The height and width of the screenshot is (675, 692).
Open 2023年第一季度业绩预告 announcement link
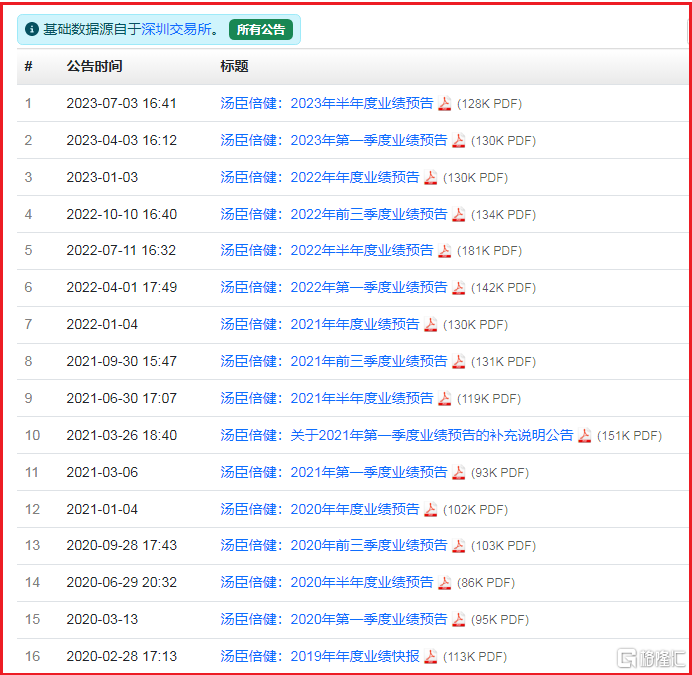click(x=334, y=140)
